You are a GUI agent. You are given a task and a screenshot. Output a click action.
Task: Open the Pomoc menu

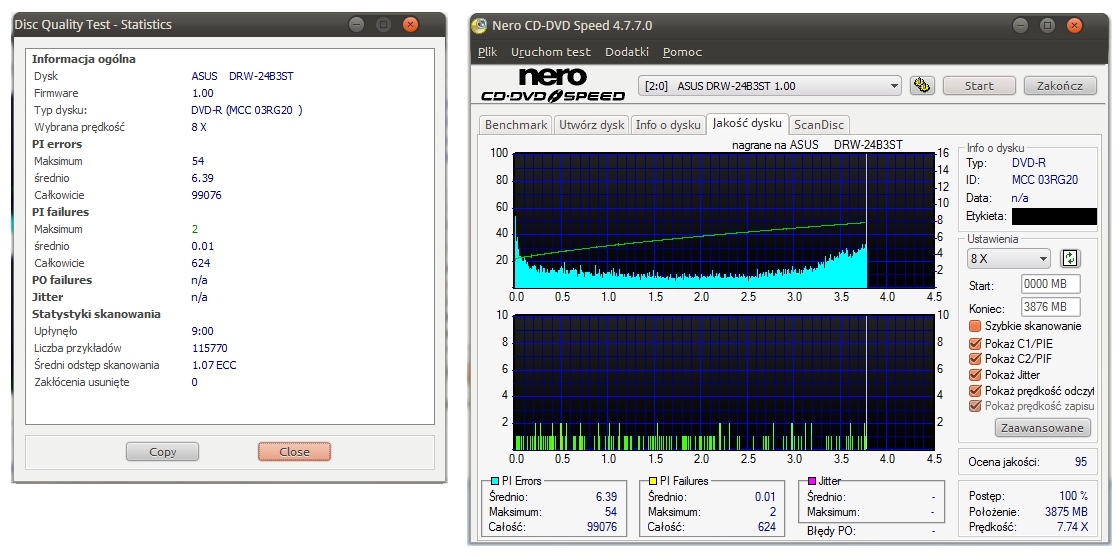(x=682, y=52)
